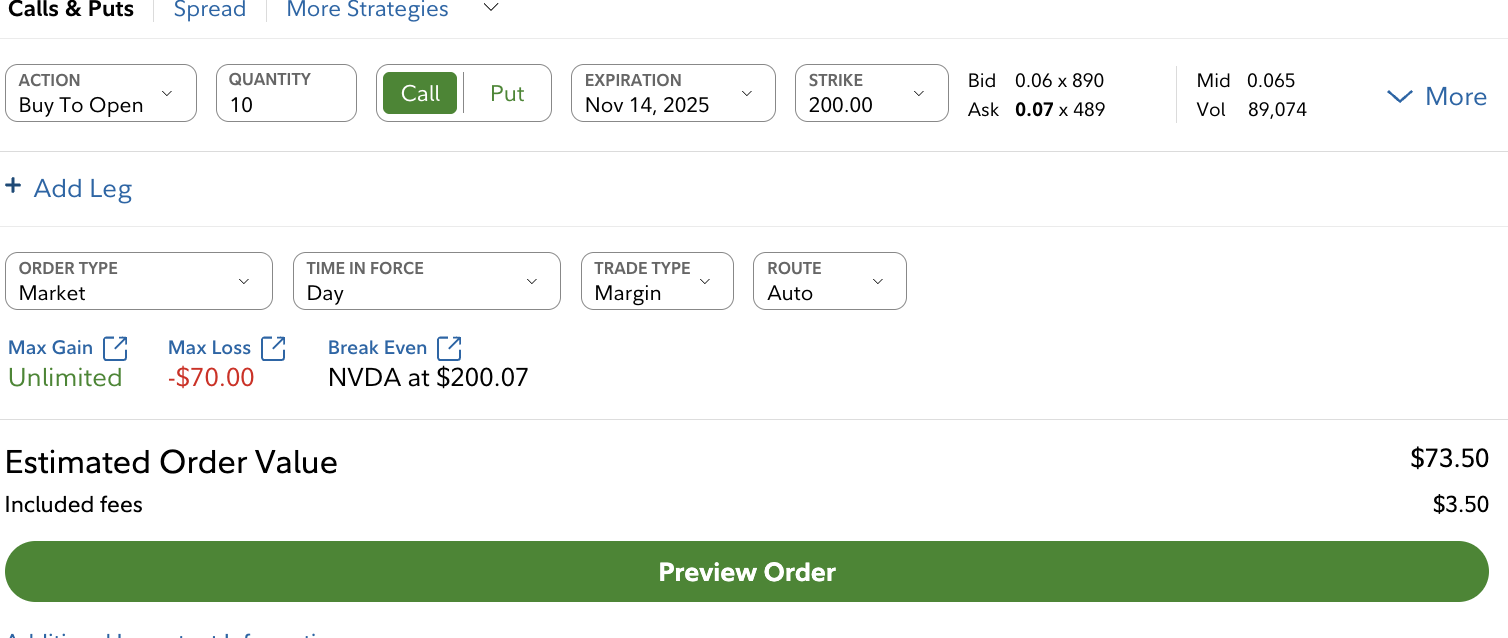Screen dimensions: 1508x638
Task: Open the Time In Force dropdown
Action: [x=426, y=281]
